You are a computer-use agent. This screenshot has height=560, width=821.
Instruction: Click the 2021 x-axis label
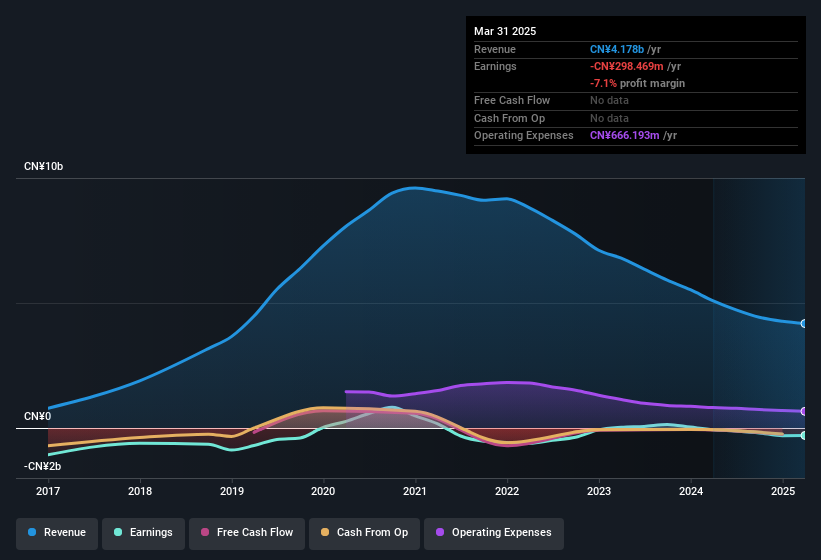coord(415,491)
